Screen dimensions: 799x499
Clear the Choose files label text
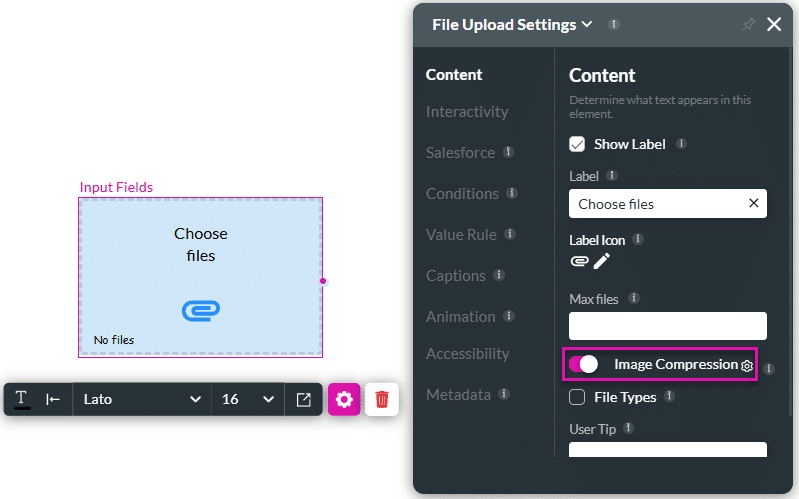point(753,204)
